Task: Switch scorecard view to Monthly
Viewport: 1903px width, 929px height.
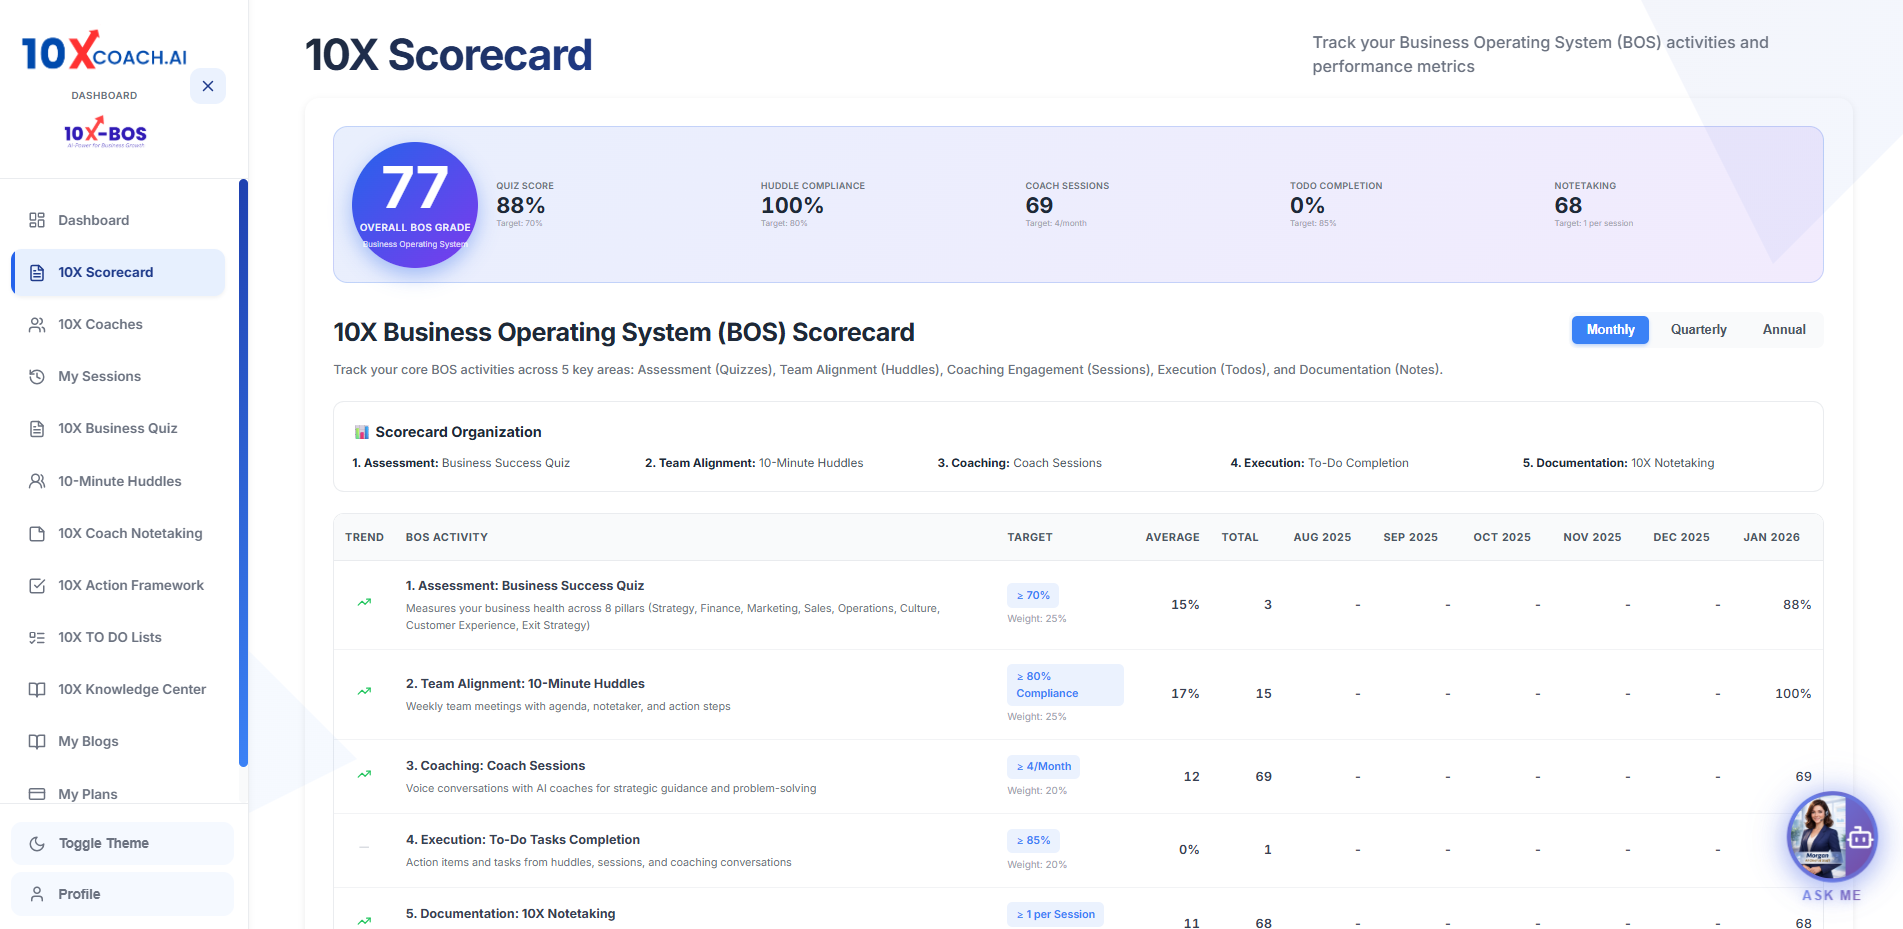Action: (x=1609, y=330)
